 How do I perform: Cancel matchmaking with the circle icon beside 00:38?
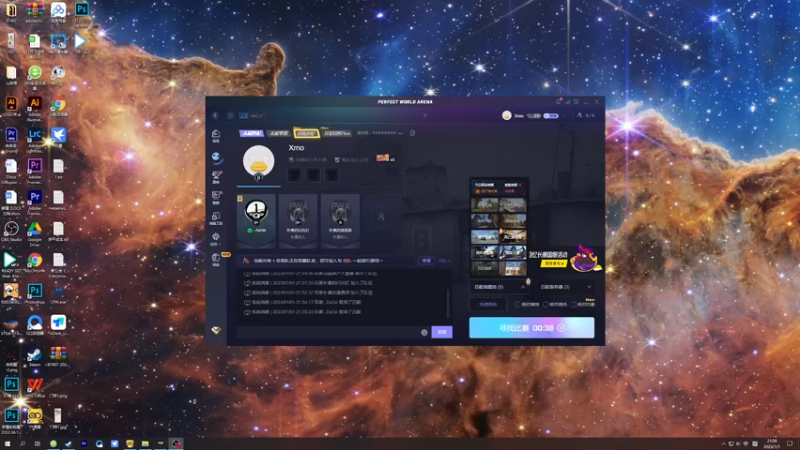click(561, 328)
